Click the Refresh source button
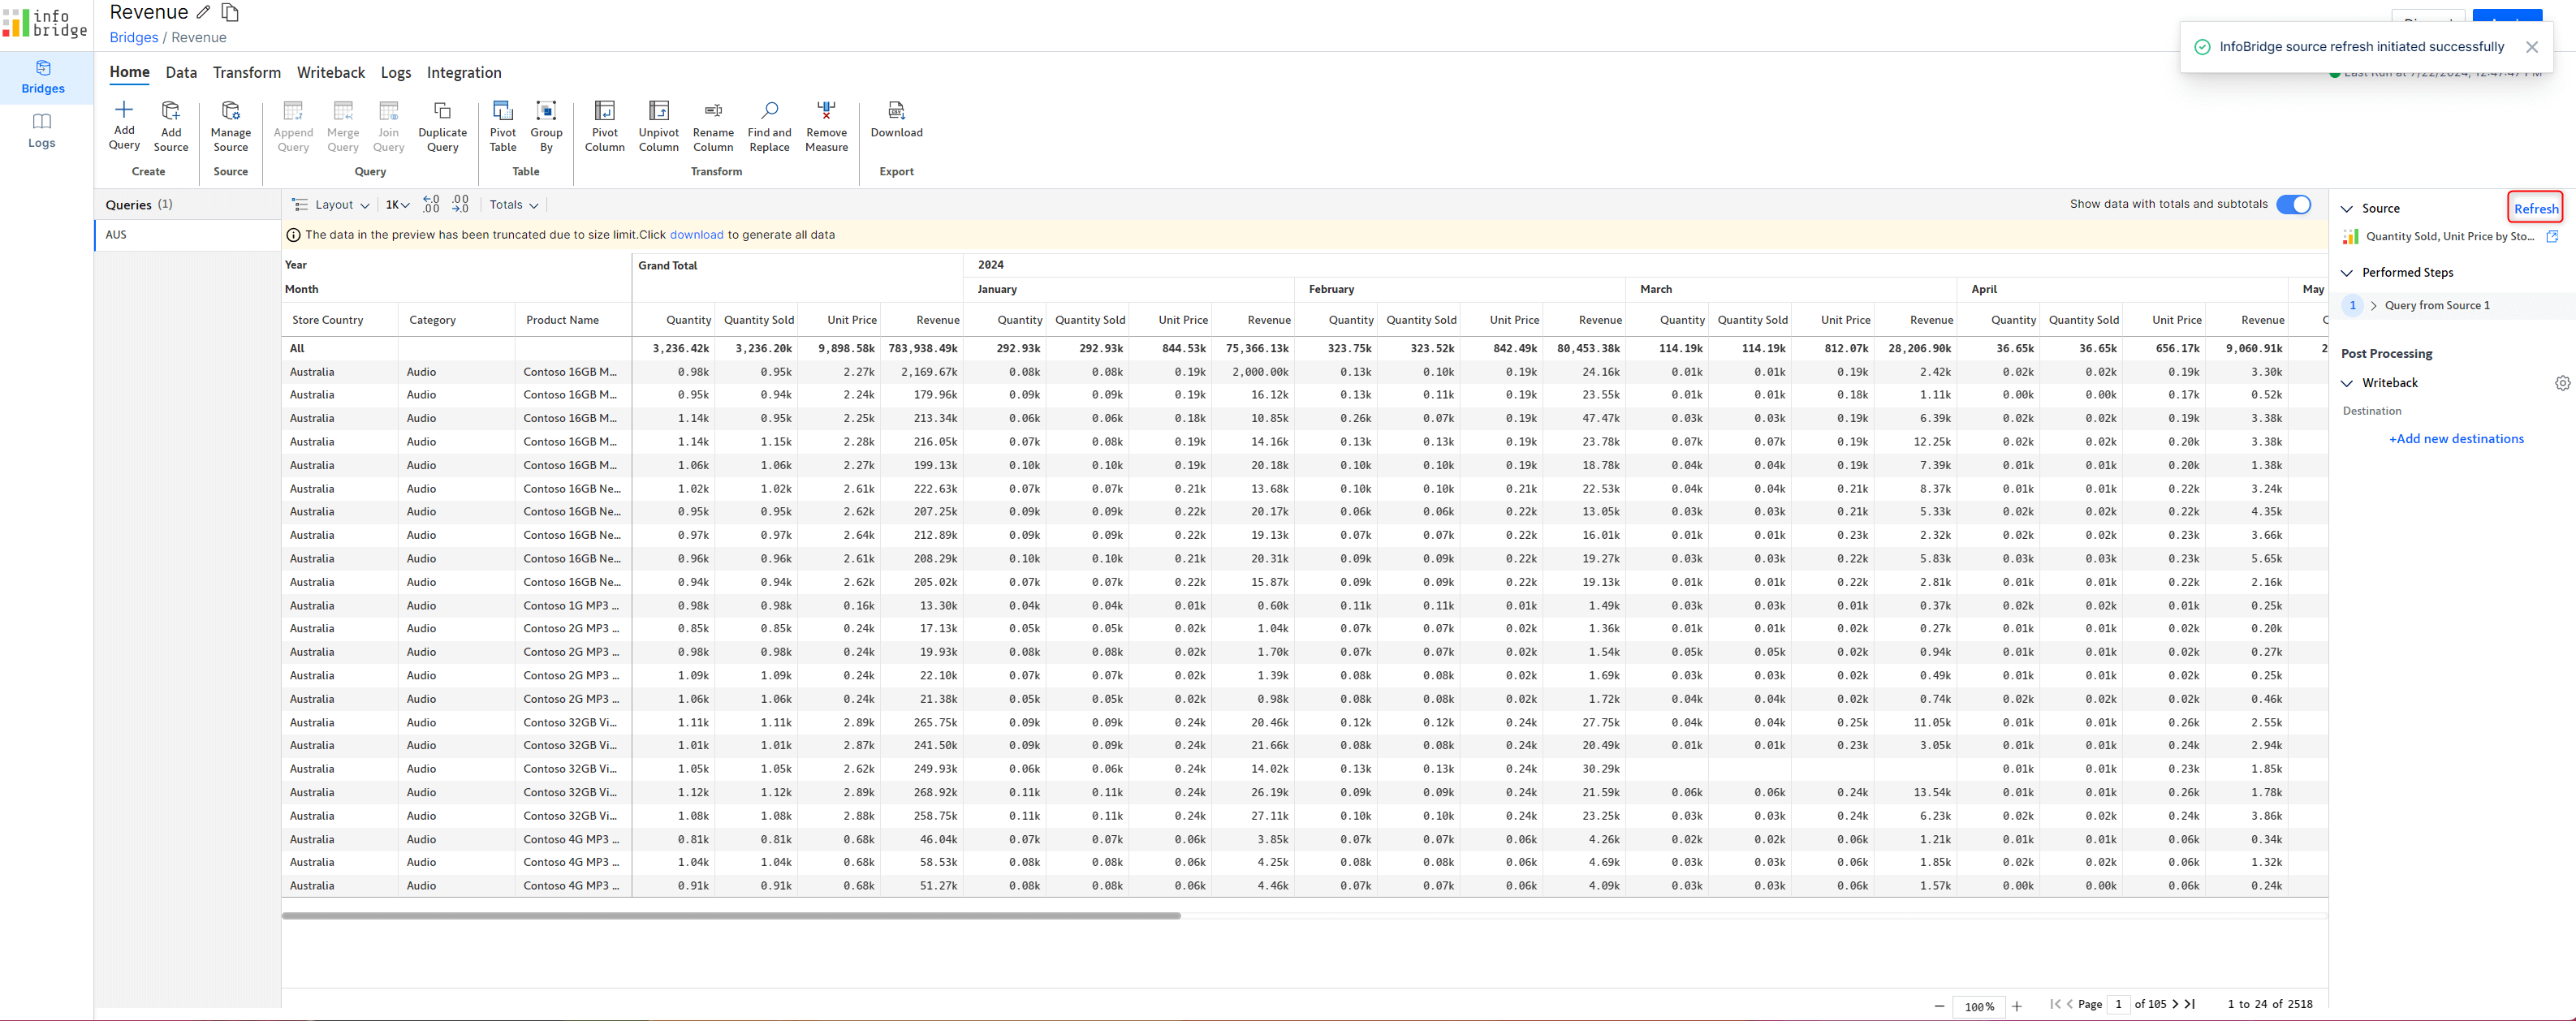This screenshot has width=2576, height=1021. 2535,208
